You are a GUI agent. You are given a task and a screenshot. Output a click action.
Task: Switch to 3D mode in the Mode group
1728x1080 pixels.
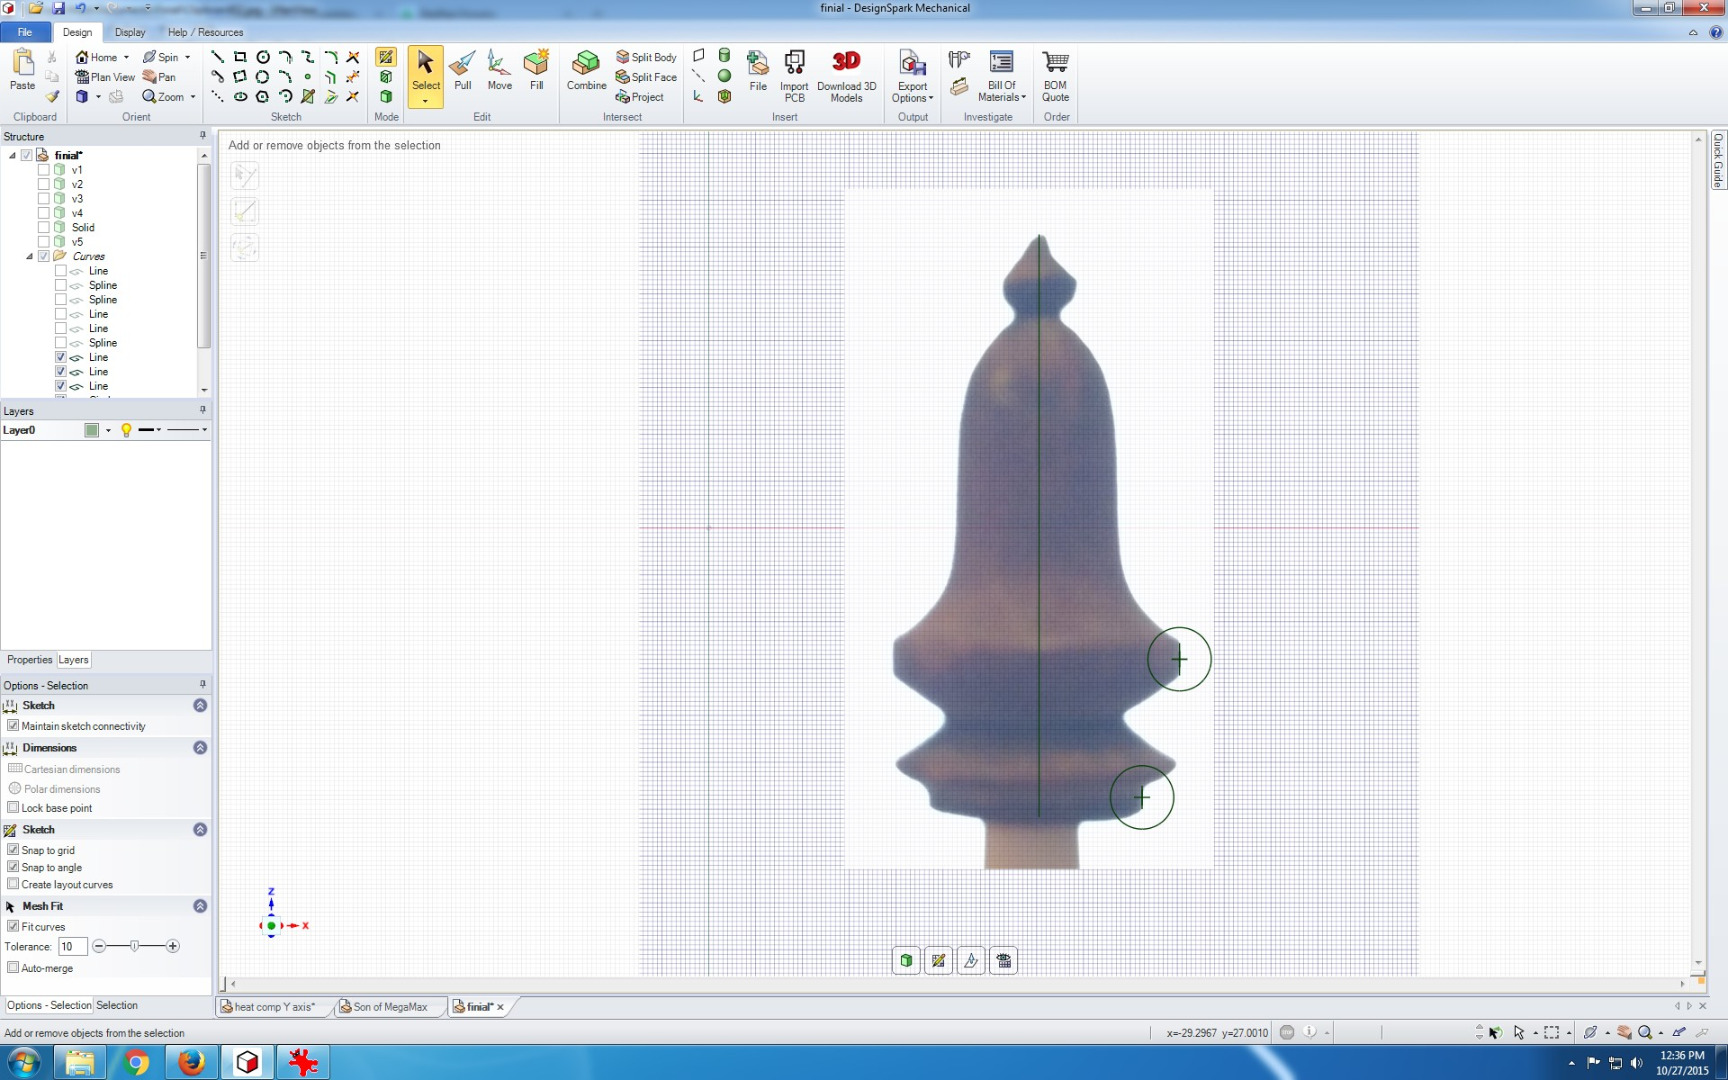(x=386, y=97)
